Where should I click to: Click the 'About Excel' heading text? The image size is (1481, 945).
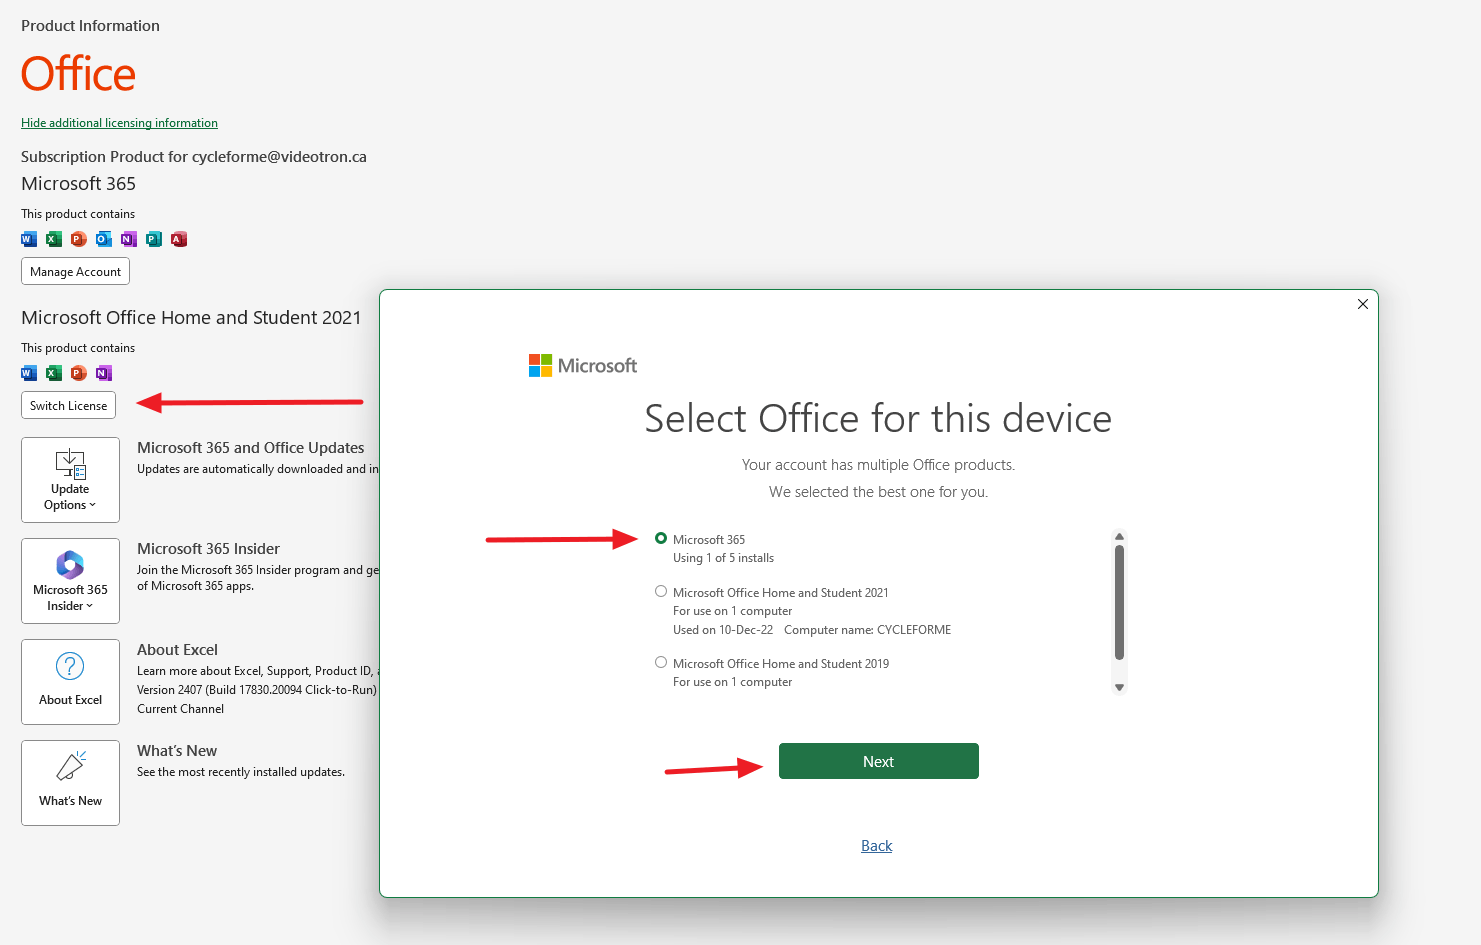coord(177,650)
